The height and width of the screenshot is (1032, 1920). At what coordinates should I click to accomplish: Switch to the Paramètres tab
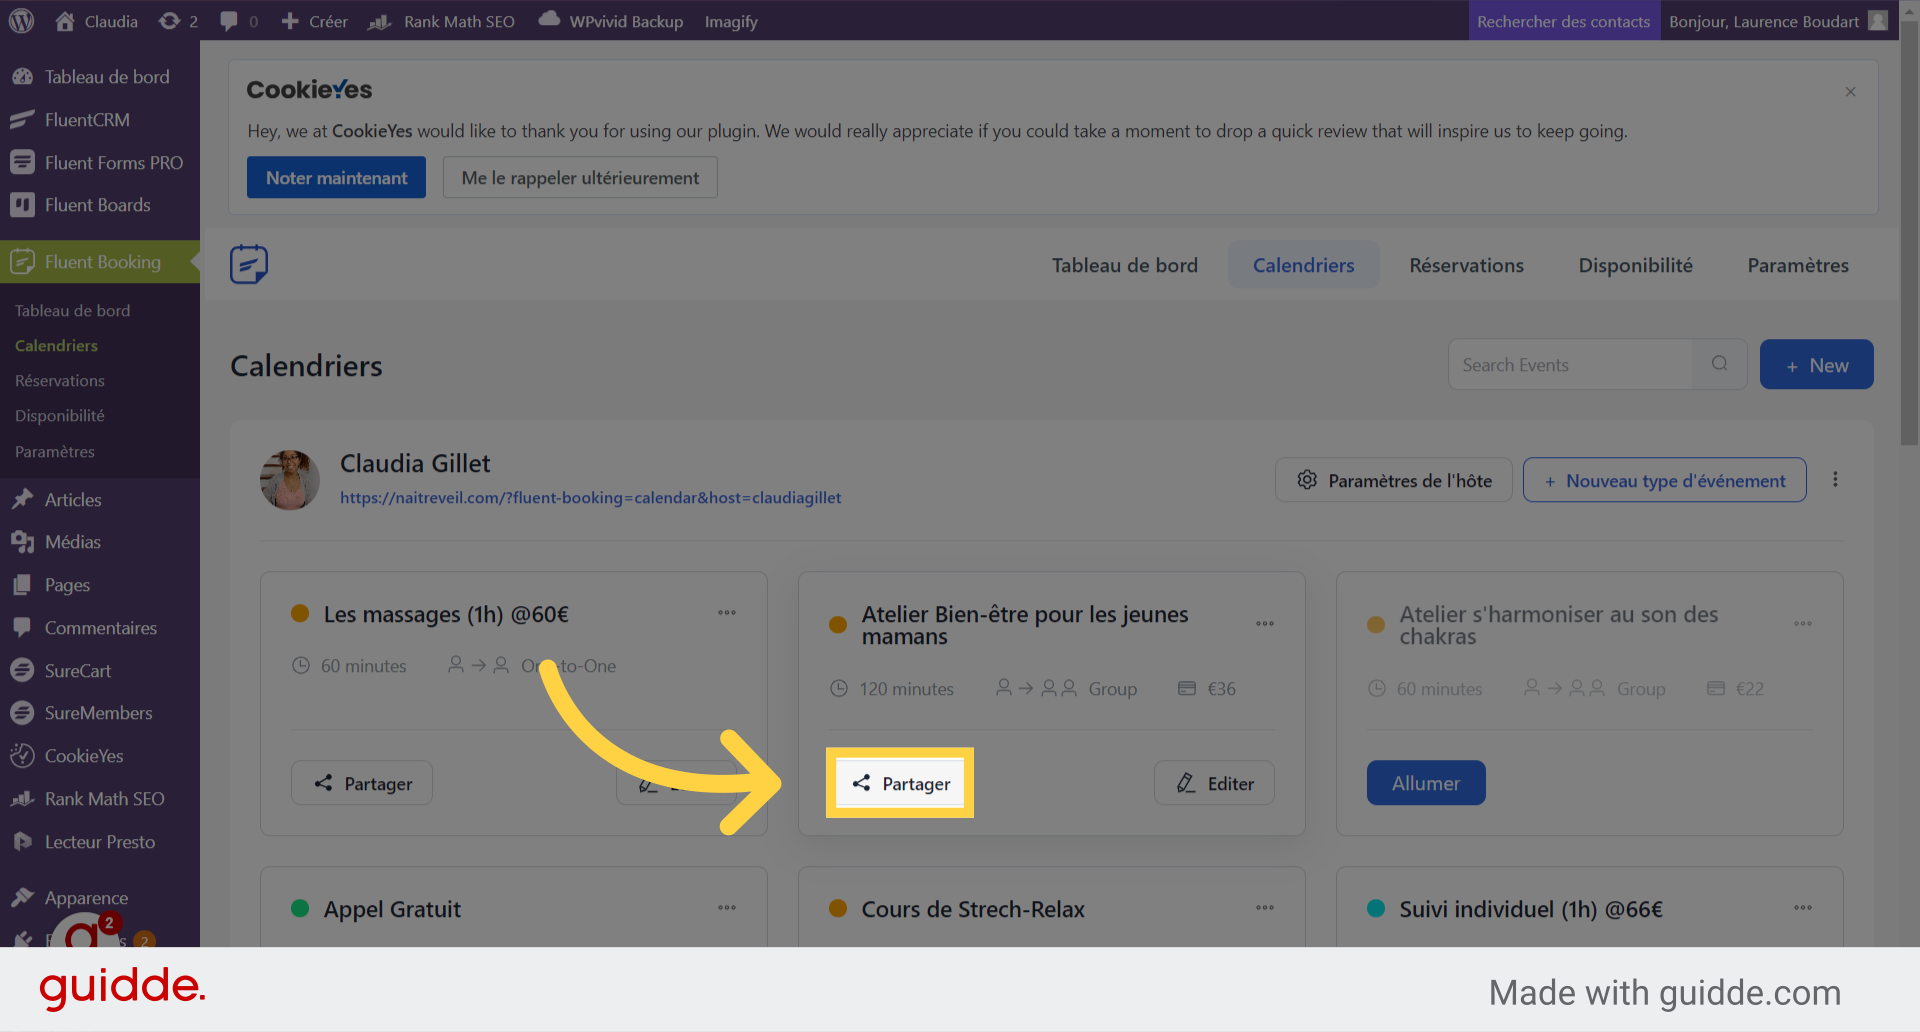pos(1797,265)
